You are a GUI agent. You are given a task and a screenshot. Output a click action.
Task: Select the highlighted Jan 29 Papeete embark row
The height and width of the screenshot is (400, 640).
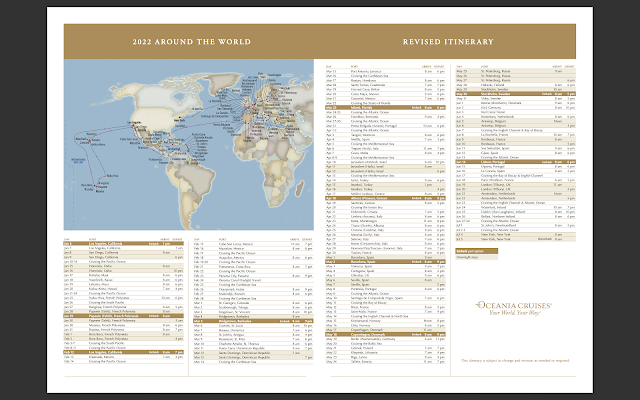124,316
